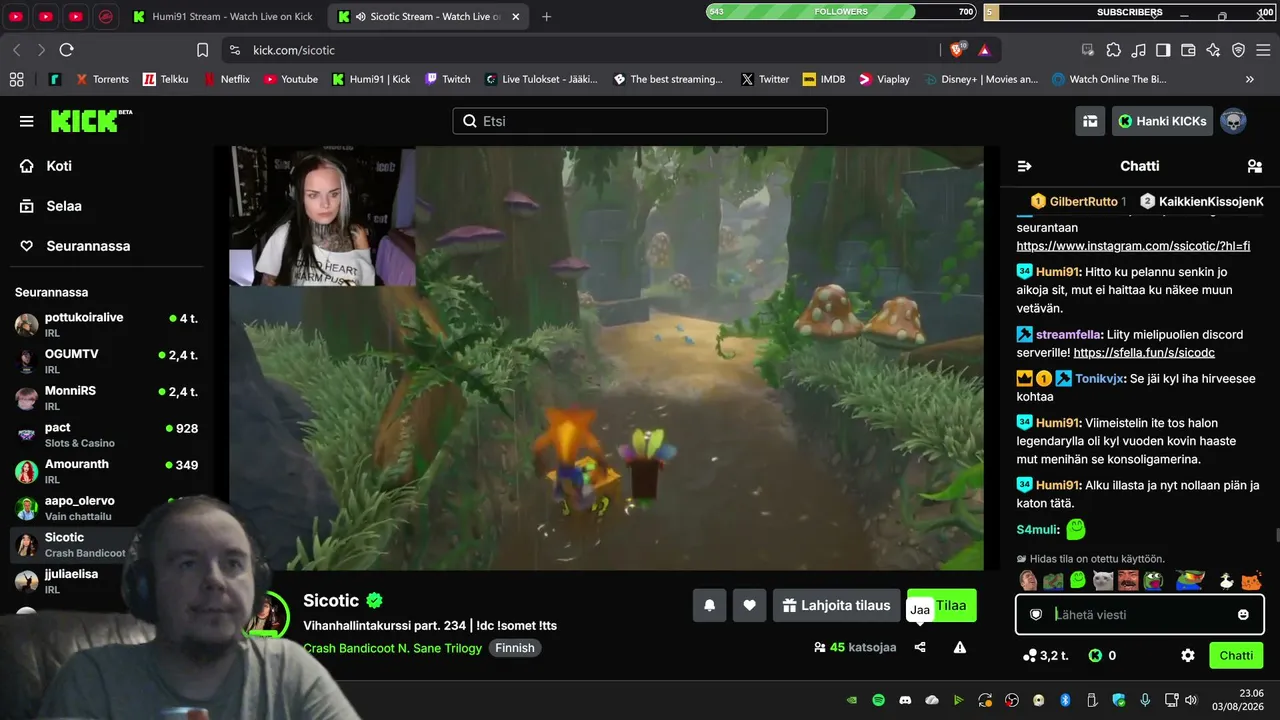This screenshot has height=720, width=1280.
Task: Click the heart follow button for Sicotic
Action: [x=749, y=605]
